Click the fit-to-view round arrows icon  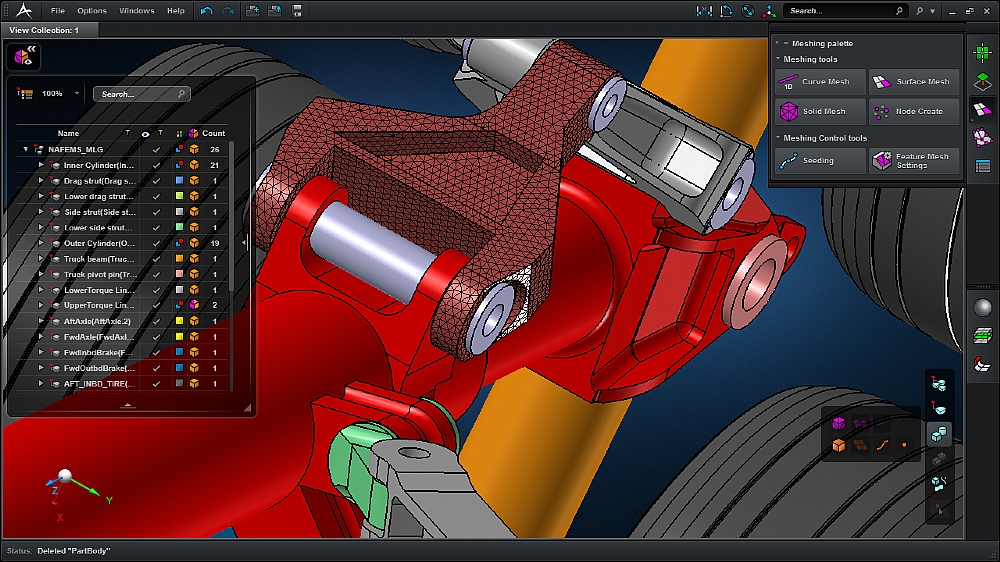(x=747, y=11)
